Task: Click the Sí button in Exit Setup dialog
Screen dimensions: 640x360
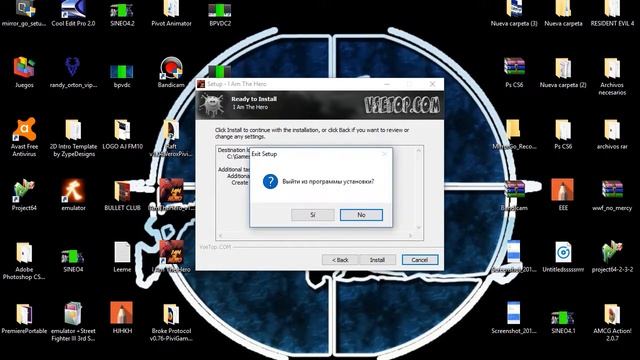Action: click(313, 215)
